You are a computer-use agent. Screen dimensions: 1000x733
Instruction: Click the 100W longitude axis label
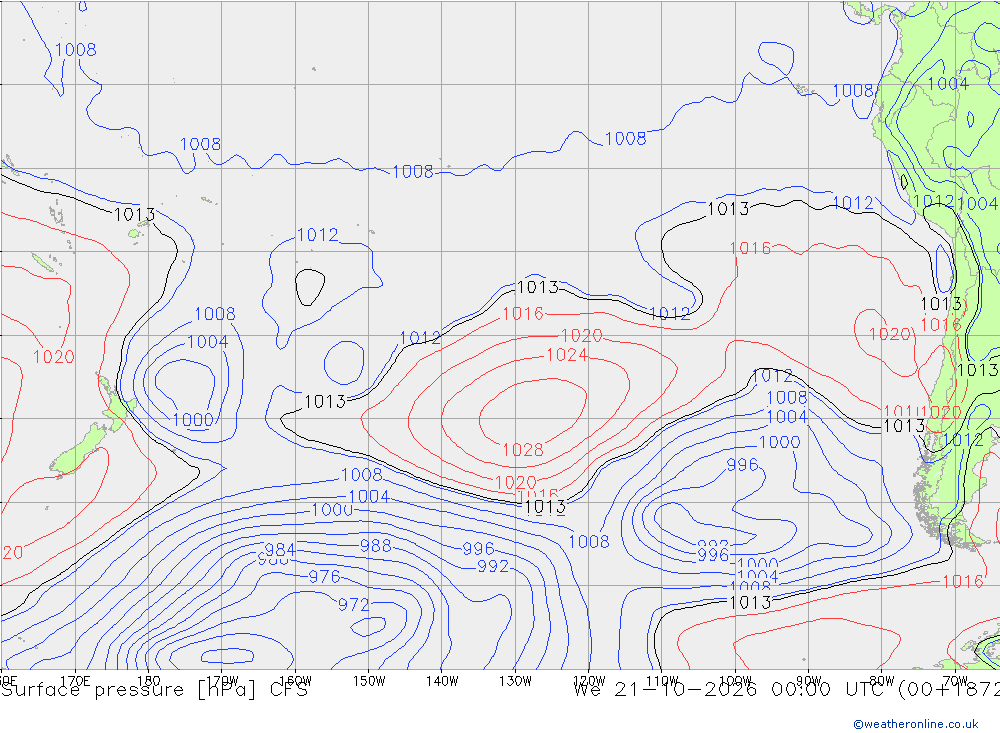coord(735,681)
